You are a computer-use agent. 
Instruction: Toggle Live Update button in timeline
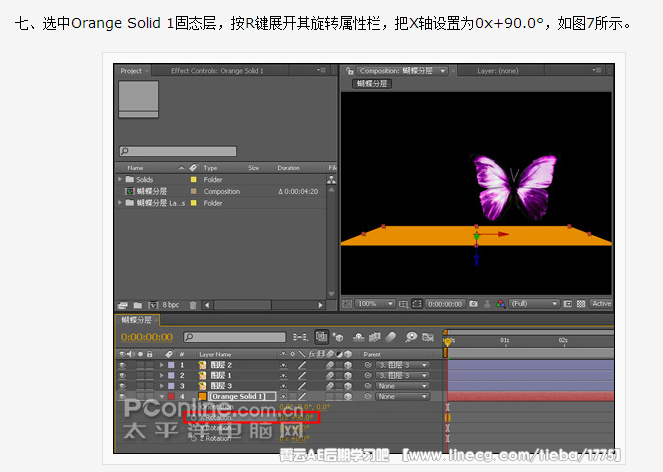321,337
